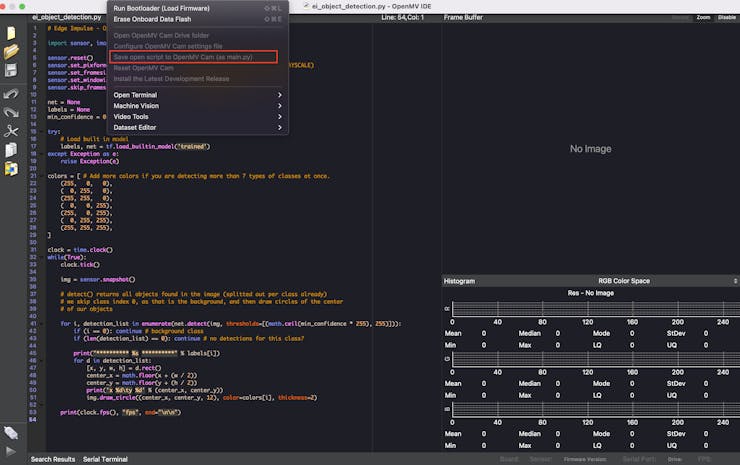Click the Redo arrow icon
The width and height of the screenshot is (740, 465).
tap(11, 111)
